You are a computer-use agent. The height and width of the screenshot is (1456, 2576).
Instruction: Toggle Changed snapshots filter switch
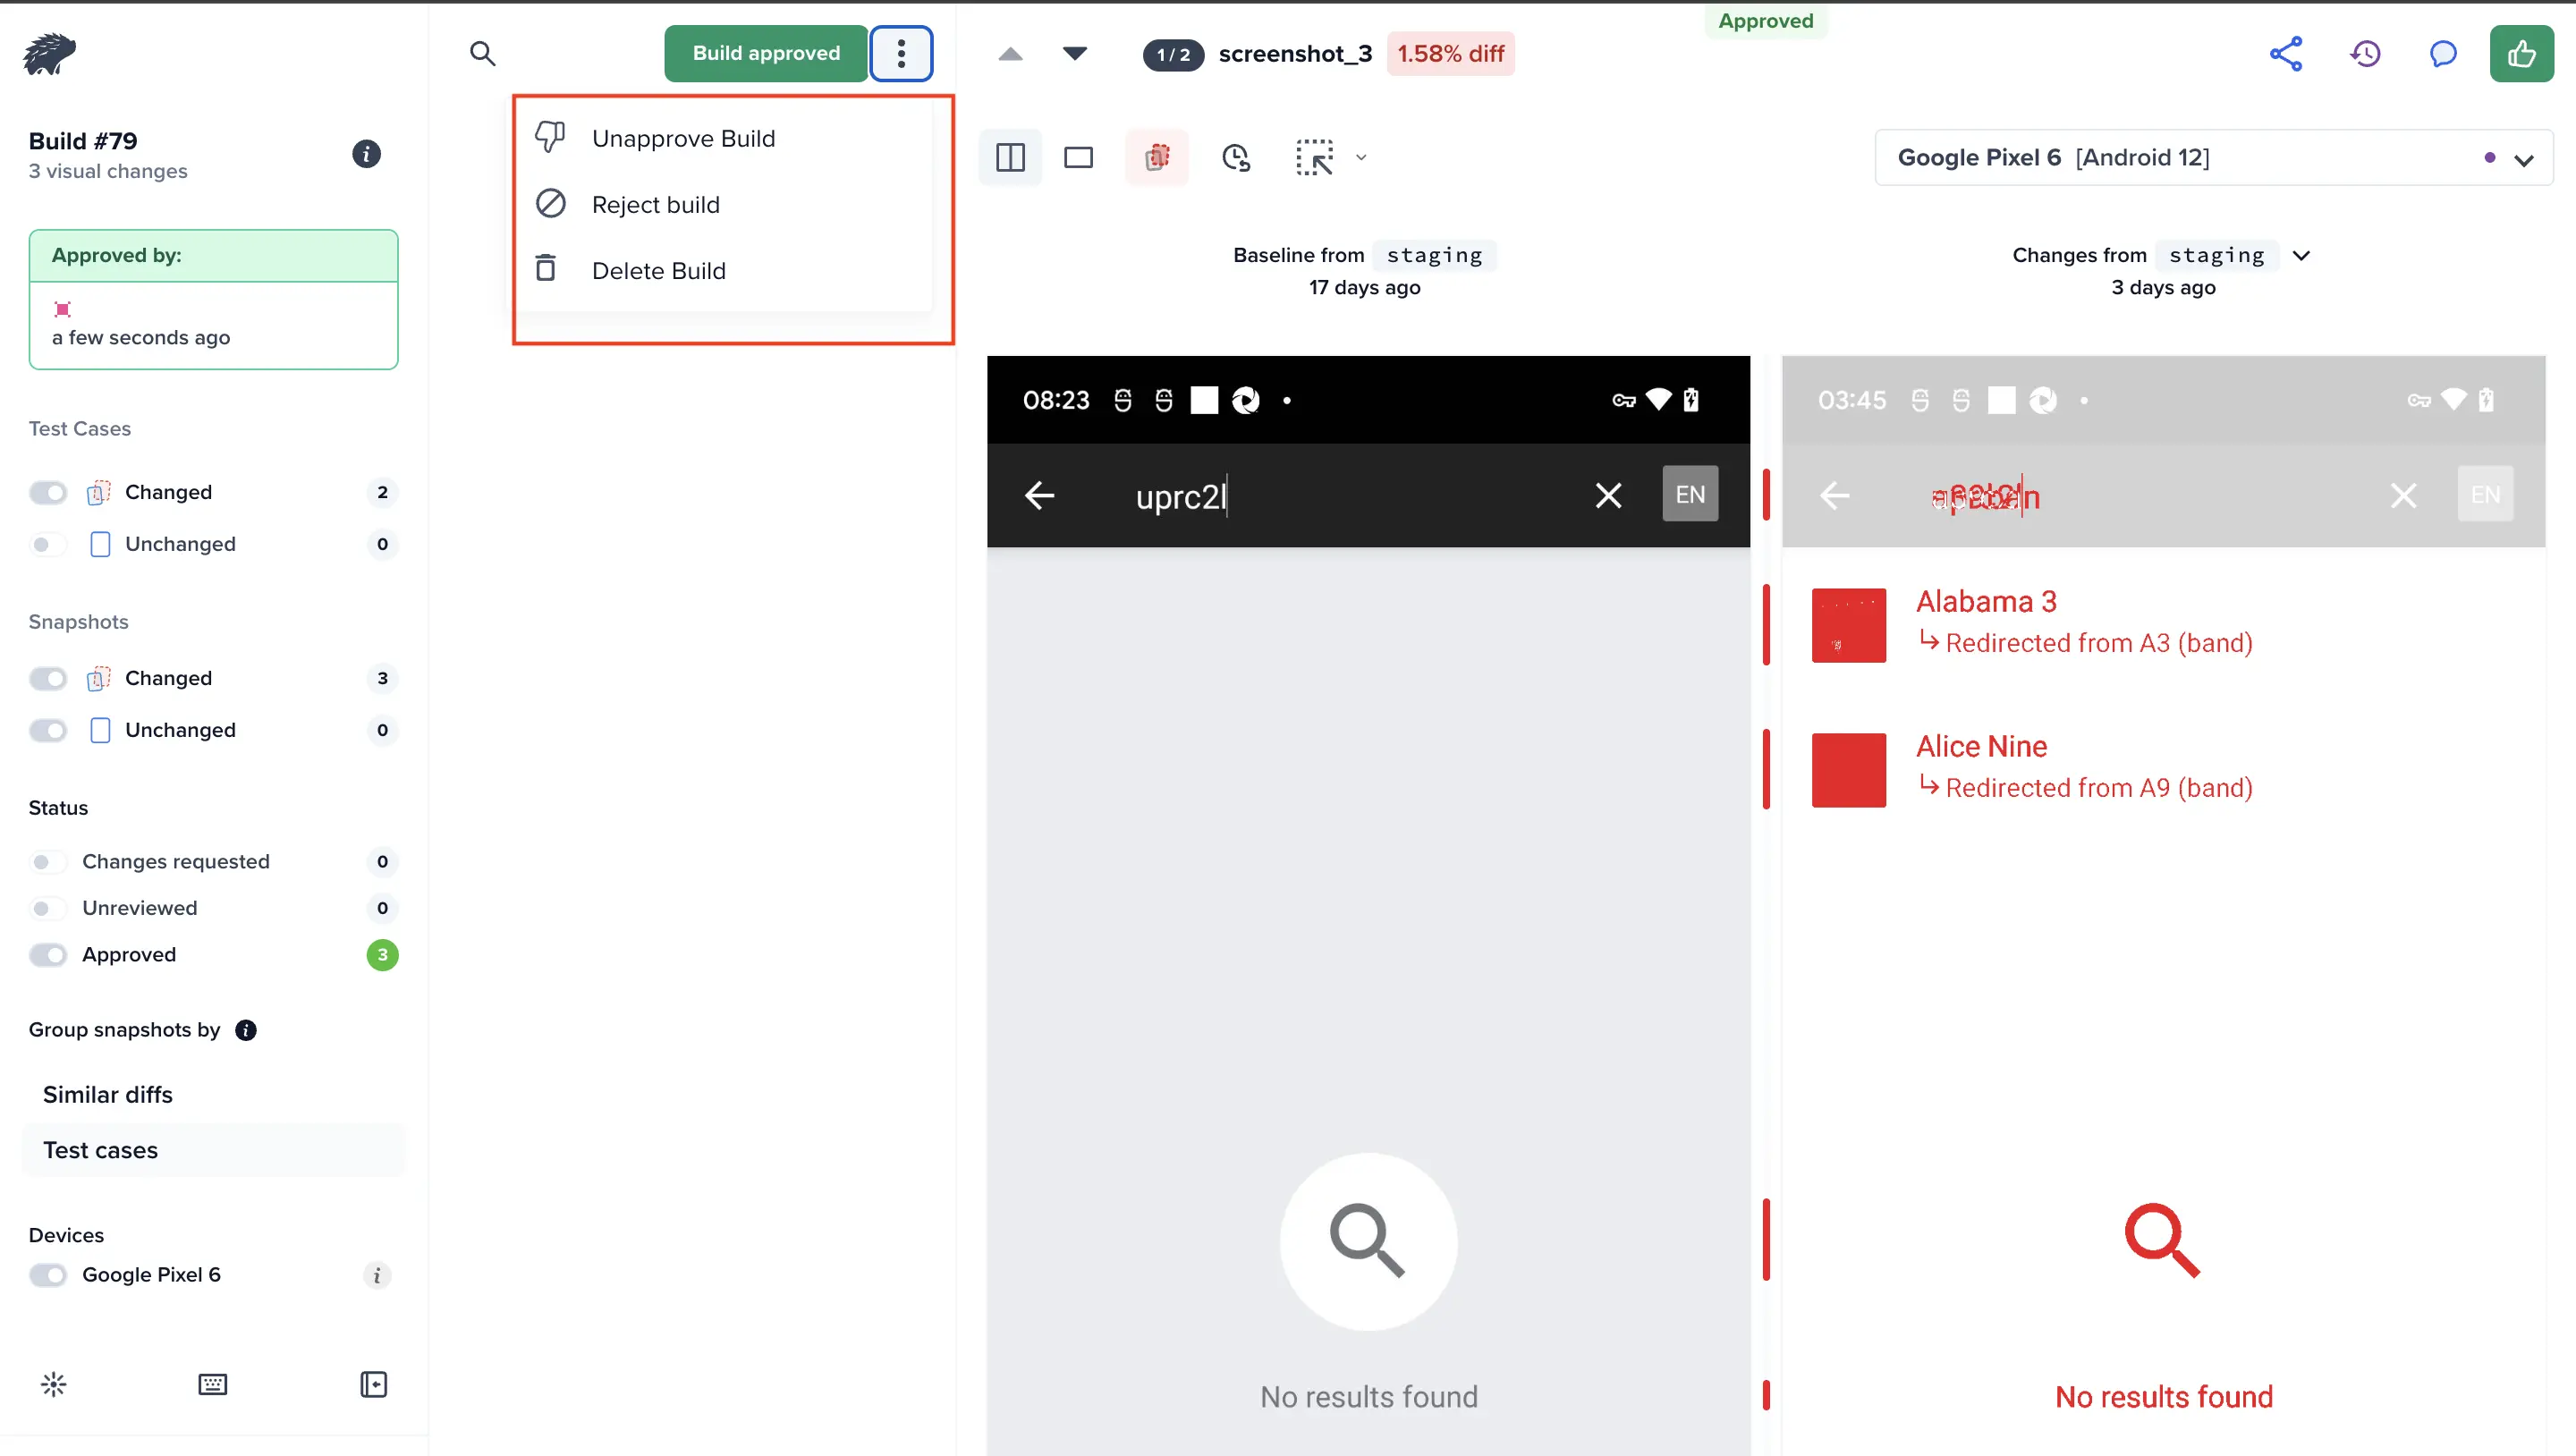(x=48, y=679)
